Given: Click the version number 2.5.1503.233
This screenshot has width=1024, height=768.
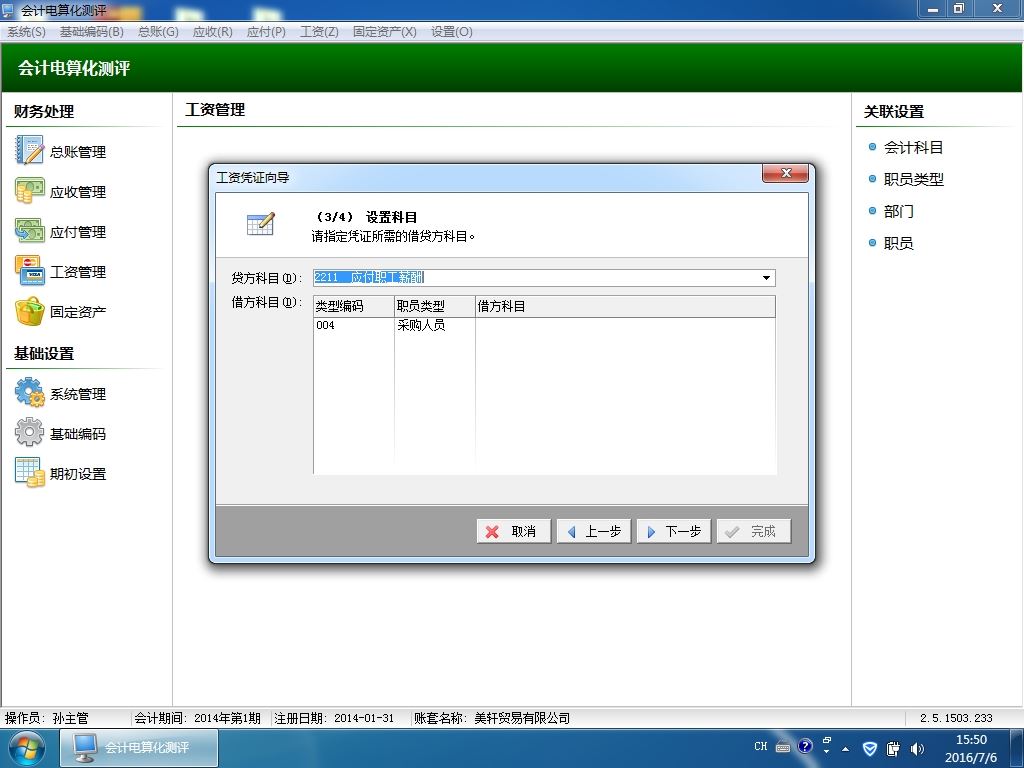Looking at the screenshot, I should click(x=956, y=718).
